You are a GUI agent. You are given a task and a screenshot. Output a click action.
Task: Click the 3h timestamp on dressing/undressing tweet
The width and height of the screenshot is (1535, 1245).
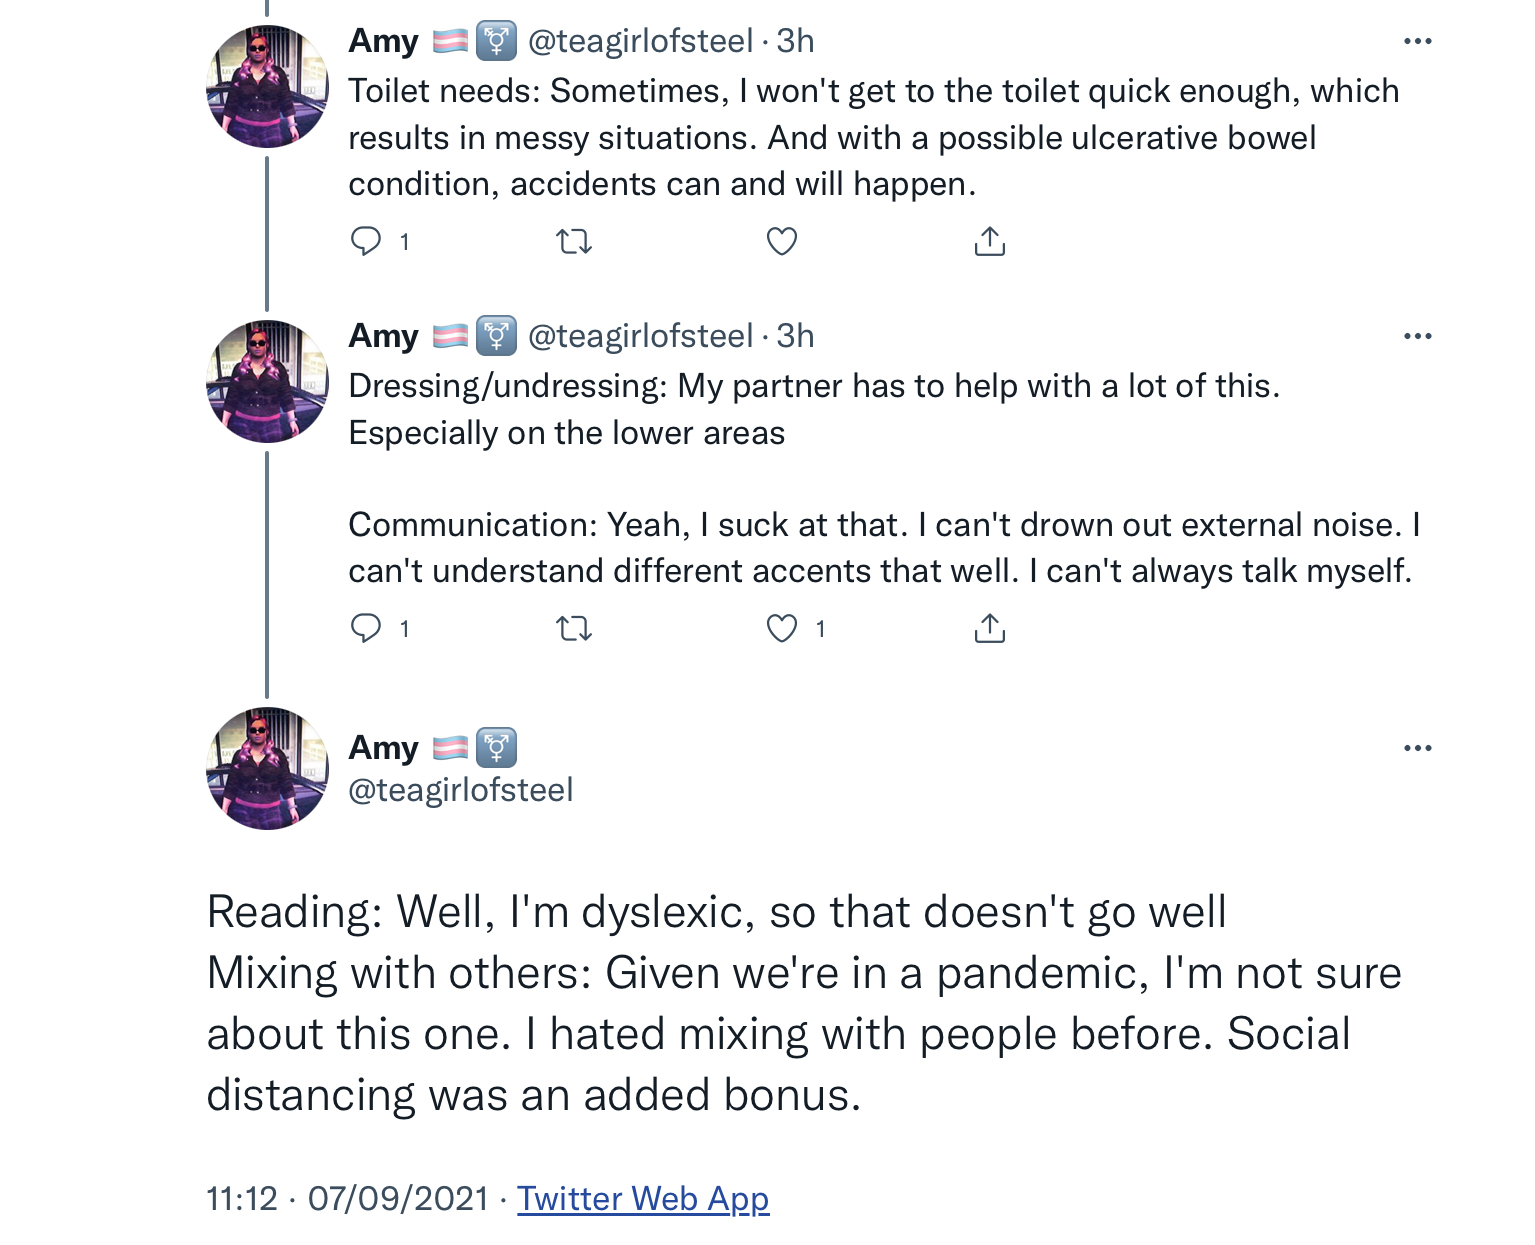pos(795,336)
